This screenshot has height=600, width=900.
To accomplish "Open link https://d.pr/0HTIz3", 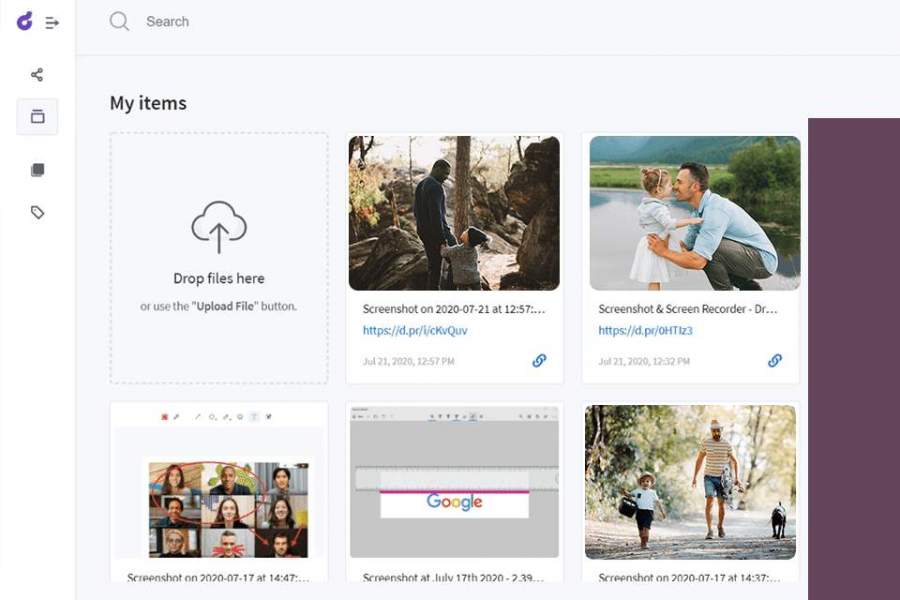I will coord(645,331).
